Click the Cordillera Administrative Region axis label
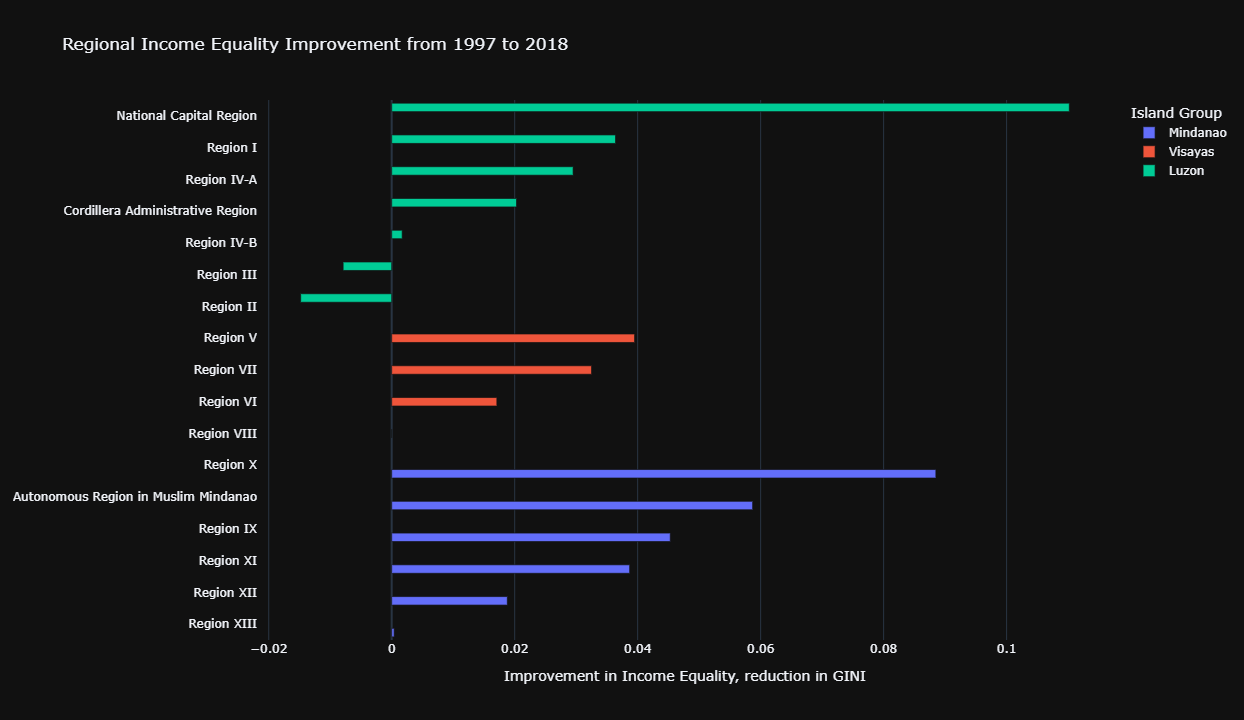The height and width of the screenshot is (720, 1244). click(160, 211)
